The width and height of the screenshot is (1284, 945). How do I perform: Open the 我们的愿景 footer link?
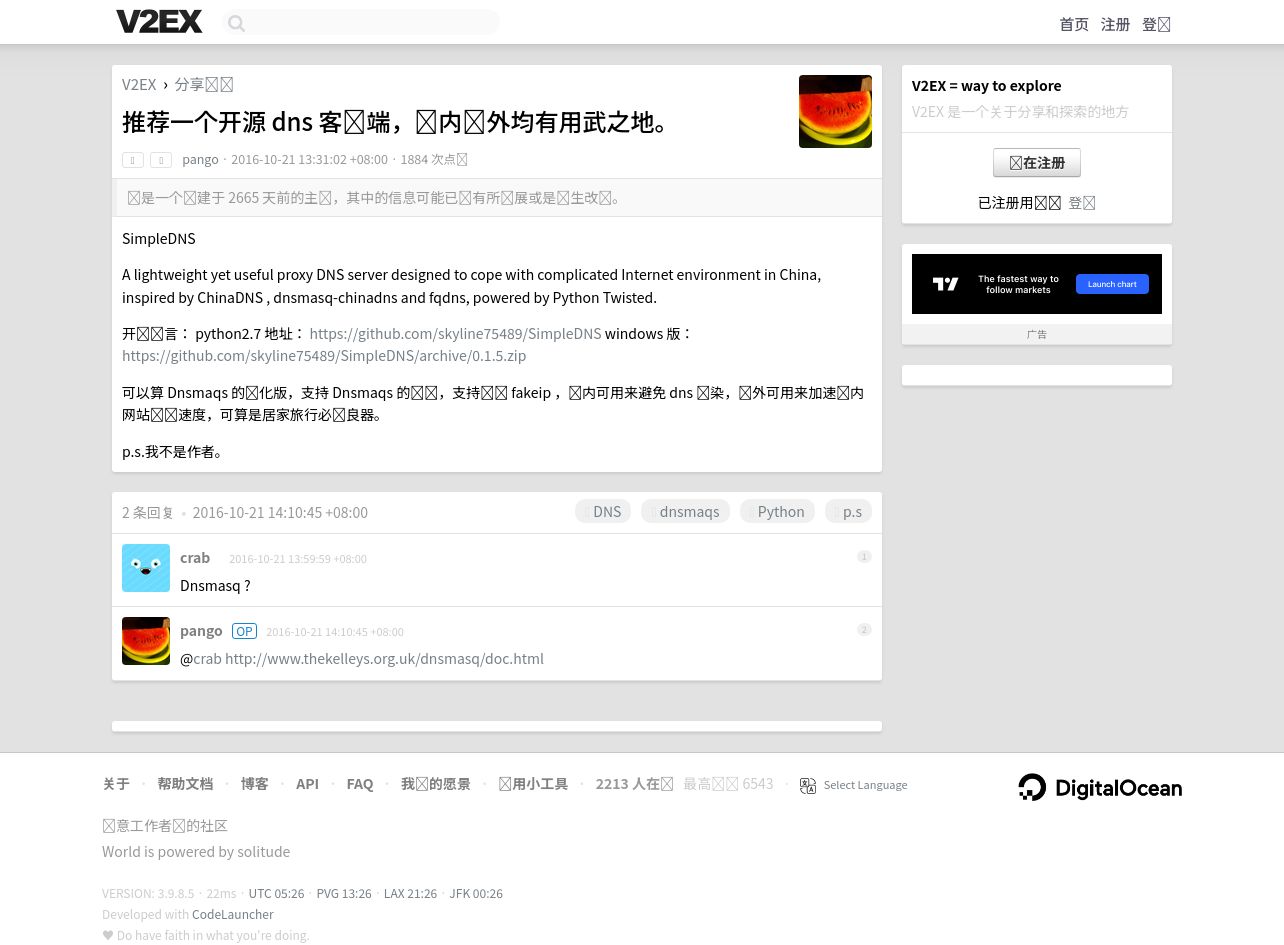click(436, 784)
